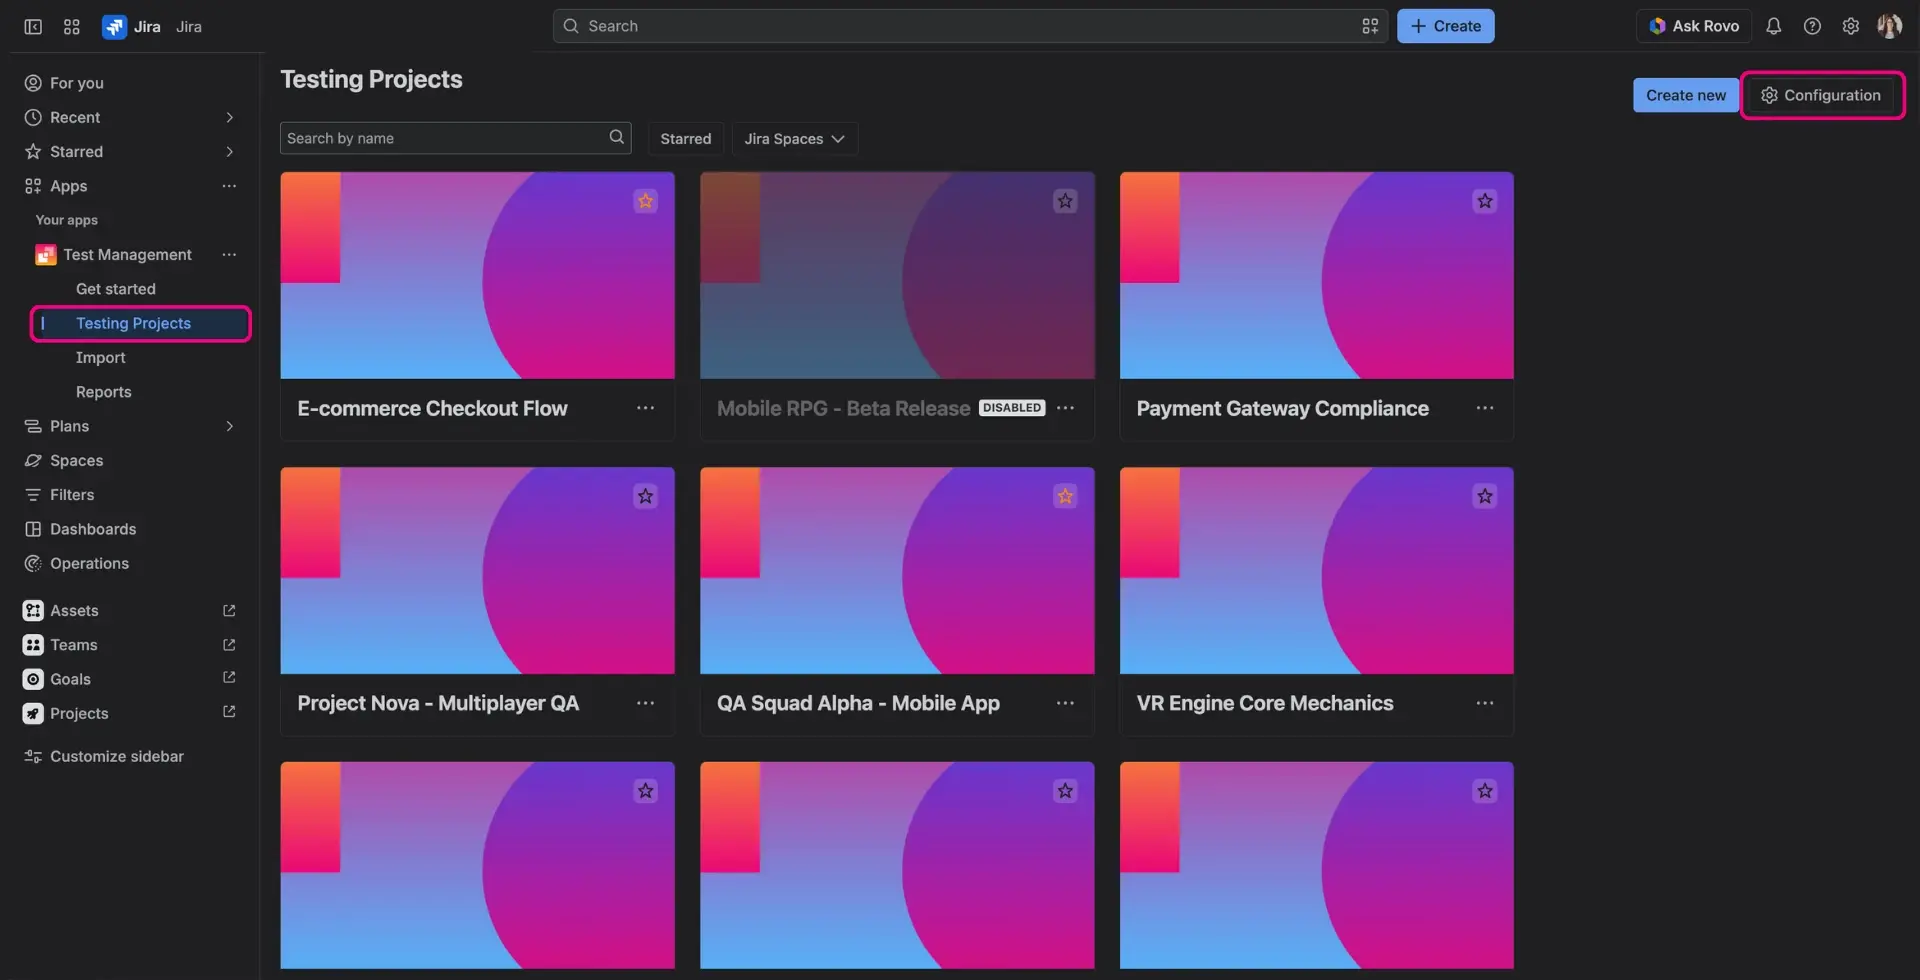Open Projects external link icon
The width and height of the screenshot is (1920, 980).
(x=229, y=712)
